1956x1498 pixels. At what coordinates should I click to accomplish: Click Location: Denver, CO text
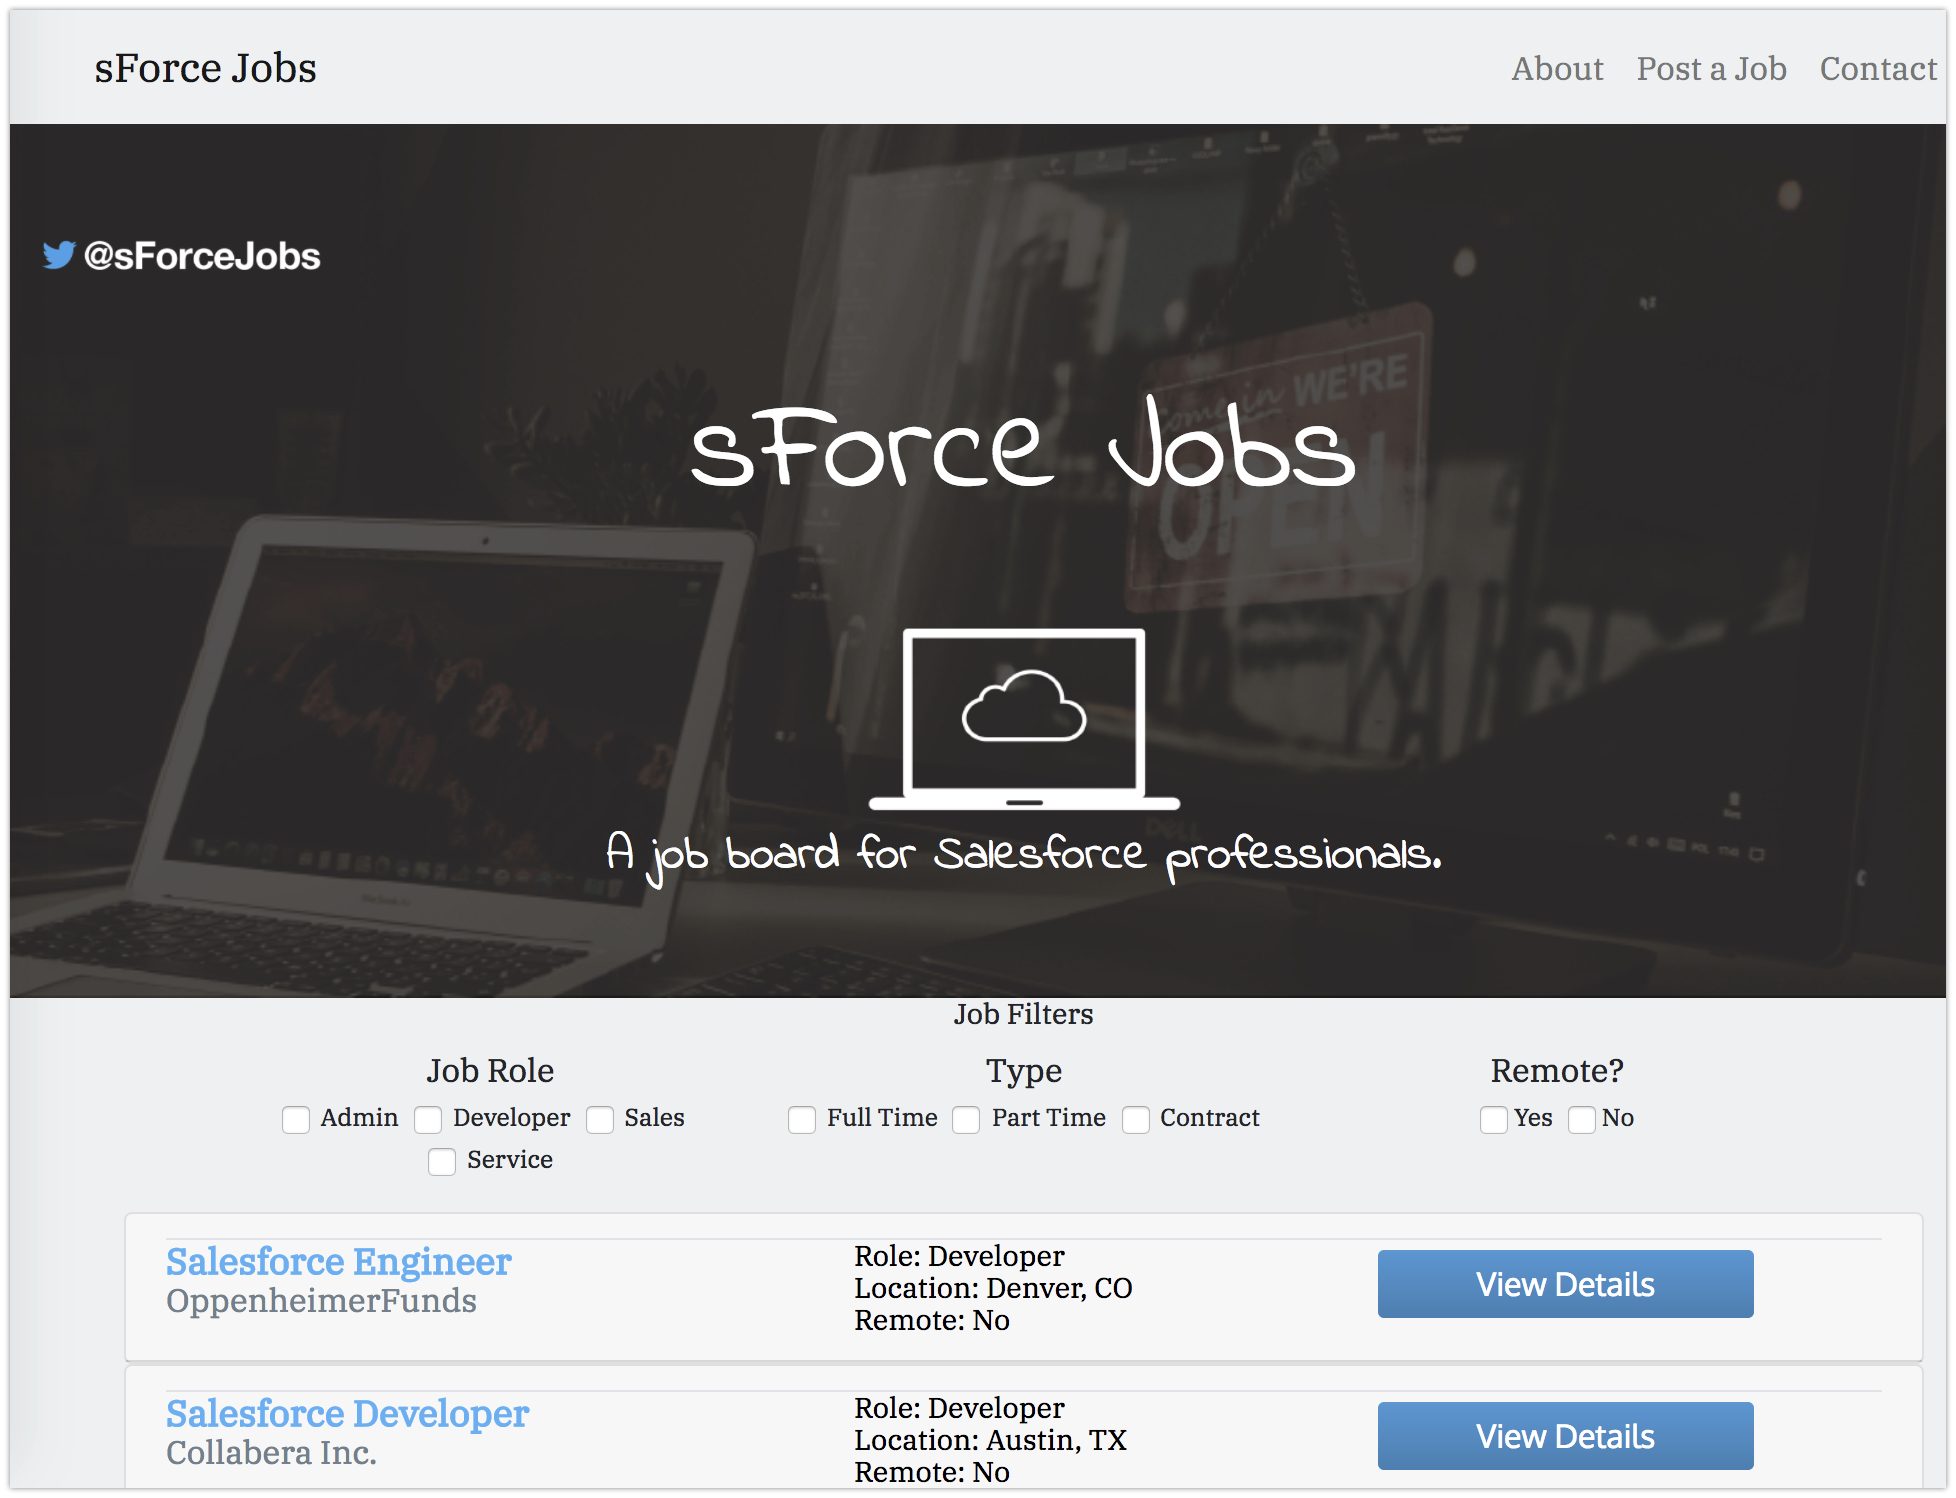993,1288
